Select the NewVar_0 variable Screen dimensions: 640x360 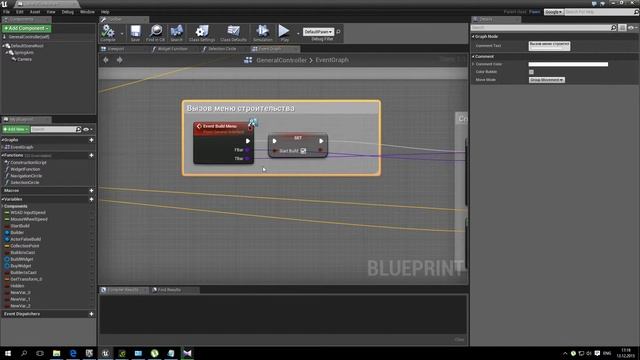[20, 293]
